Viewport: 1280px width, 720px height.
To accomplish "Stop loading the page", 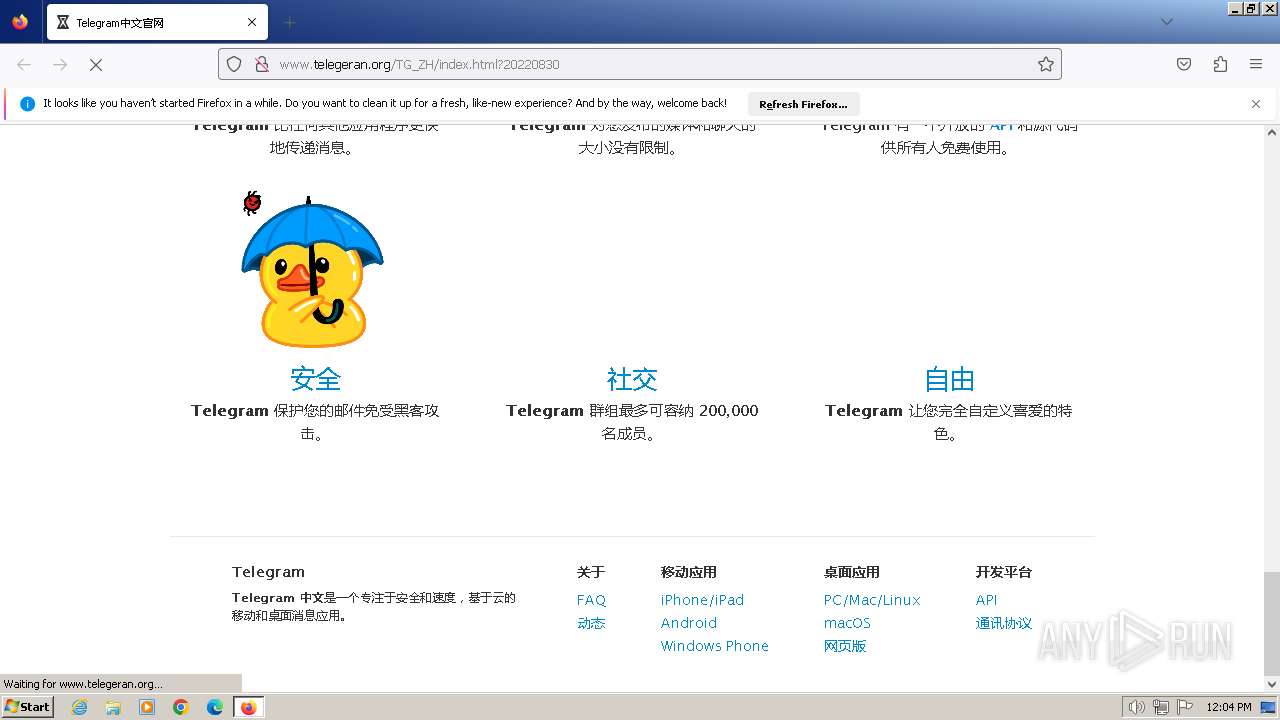I will 96,64.
